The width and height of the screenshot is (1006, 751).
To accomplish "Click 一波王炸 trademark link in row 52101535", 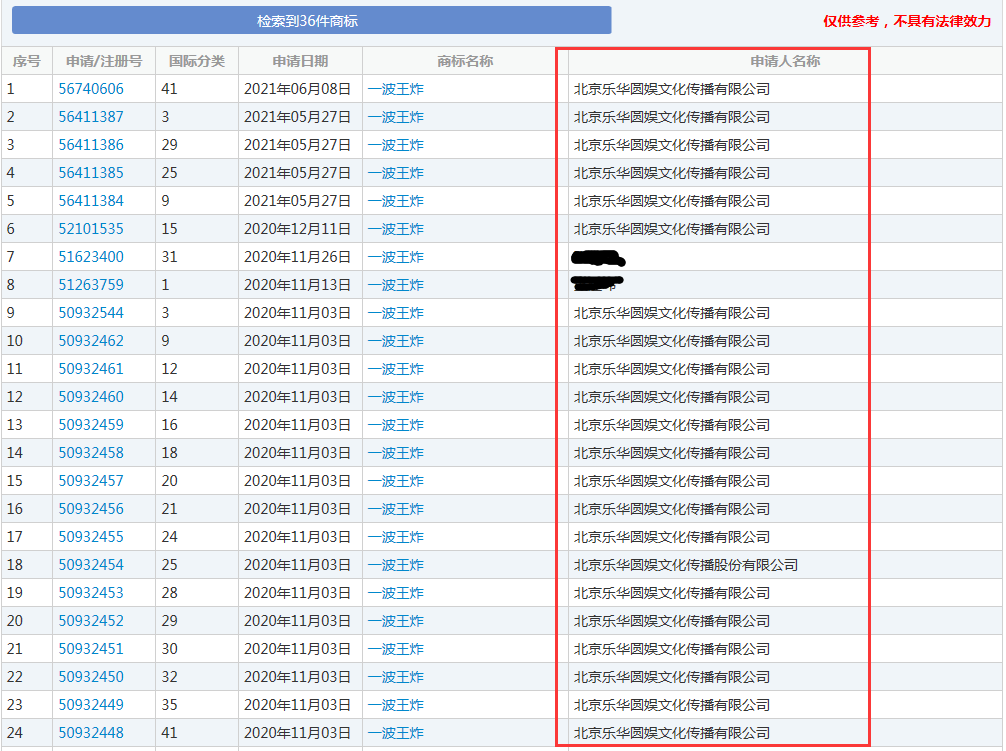I will click(x=396, y=229).
